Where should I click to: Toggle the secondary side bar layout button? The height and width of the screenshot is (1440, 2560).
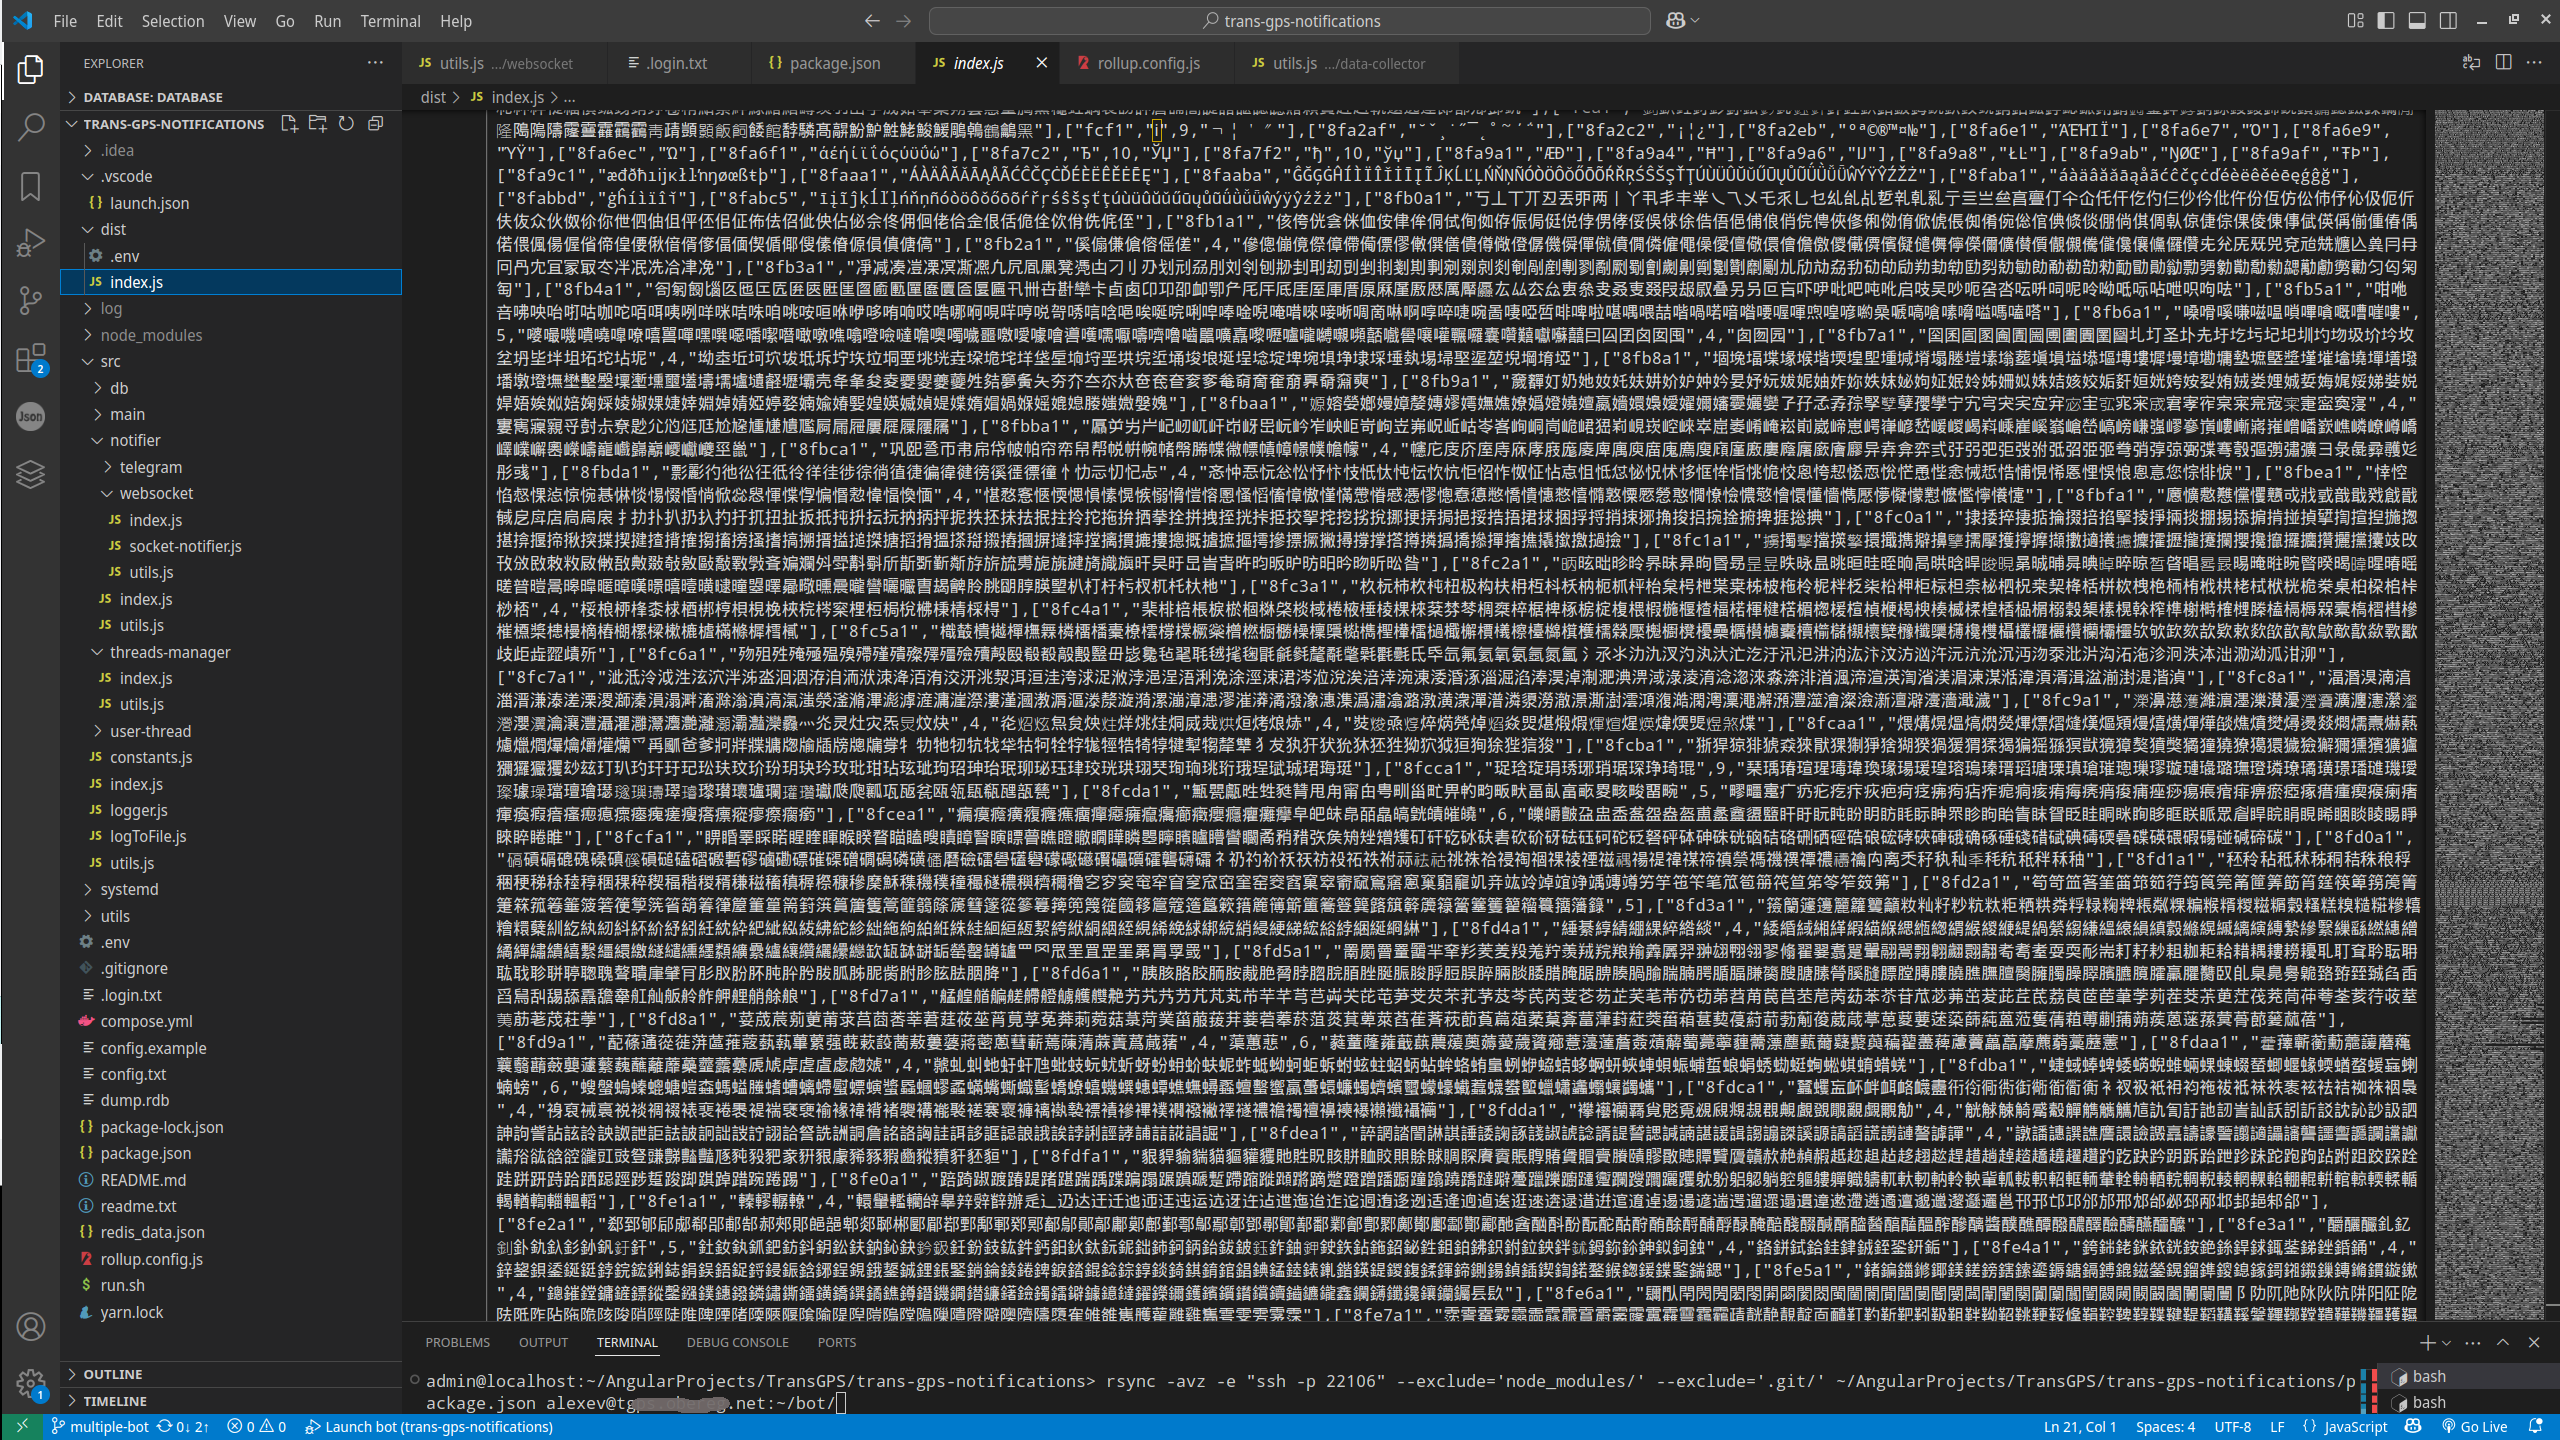tap(2448, 20)
